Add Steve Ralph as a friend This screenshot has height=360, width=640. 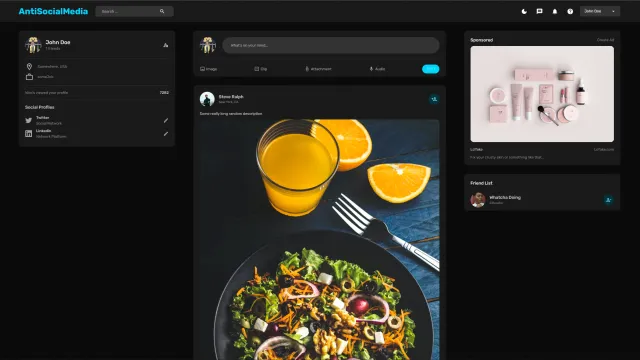click(434, 99)
